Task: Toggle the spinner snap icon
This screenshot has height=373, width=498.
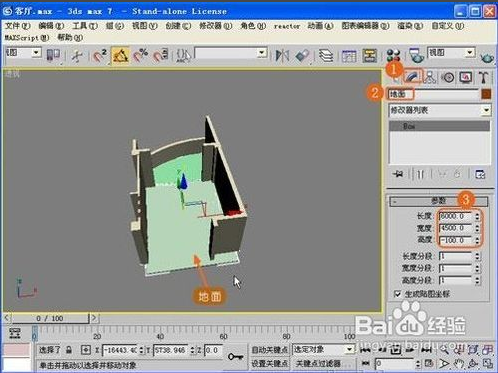Action: pos(160,55)
